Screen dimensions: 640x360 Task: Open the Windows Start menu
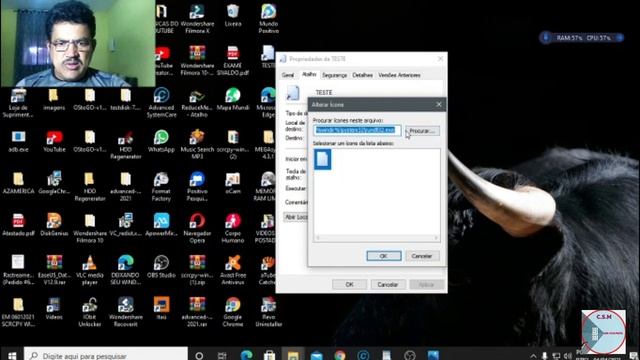(x=12, y=356)
